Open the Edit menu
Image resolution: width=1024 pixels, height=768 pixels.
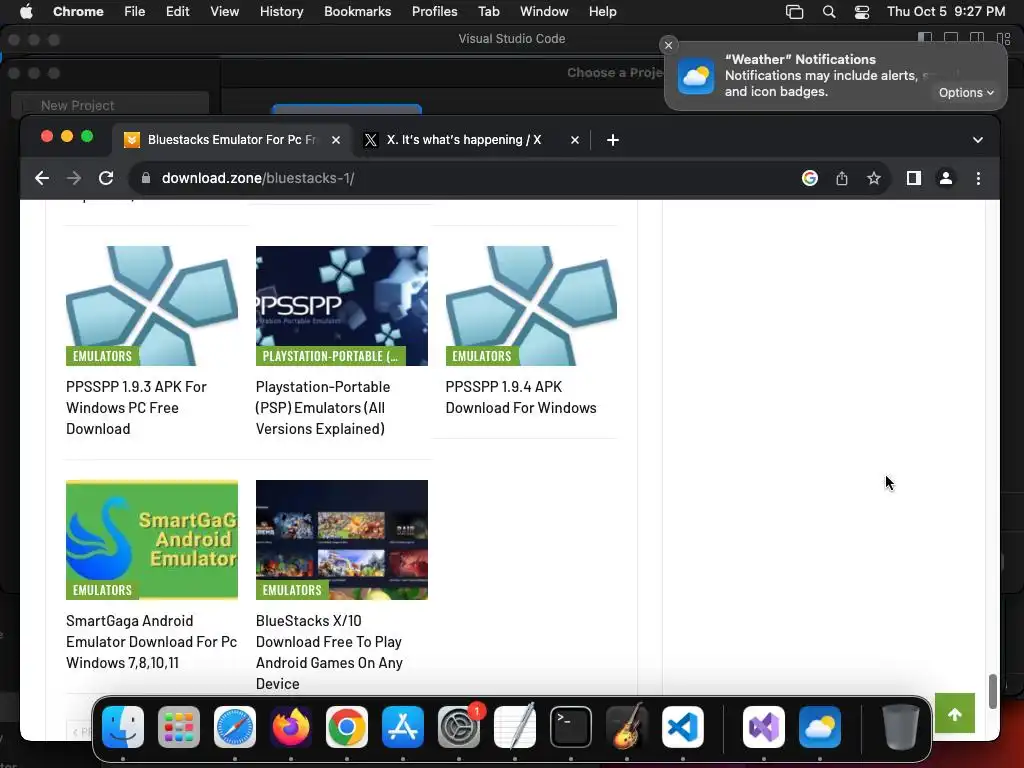(178, 12)
